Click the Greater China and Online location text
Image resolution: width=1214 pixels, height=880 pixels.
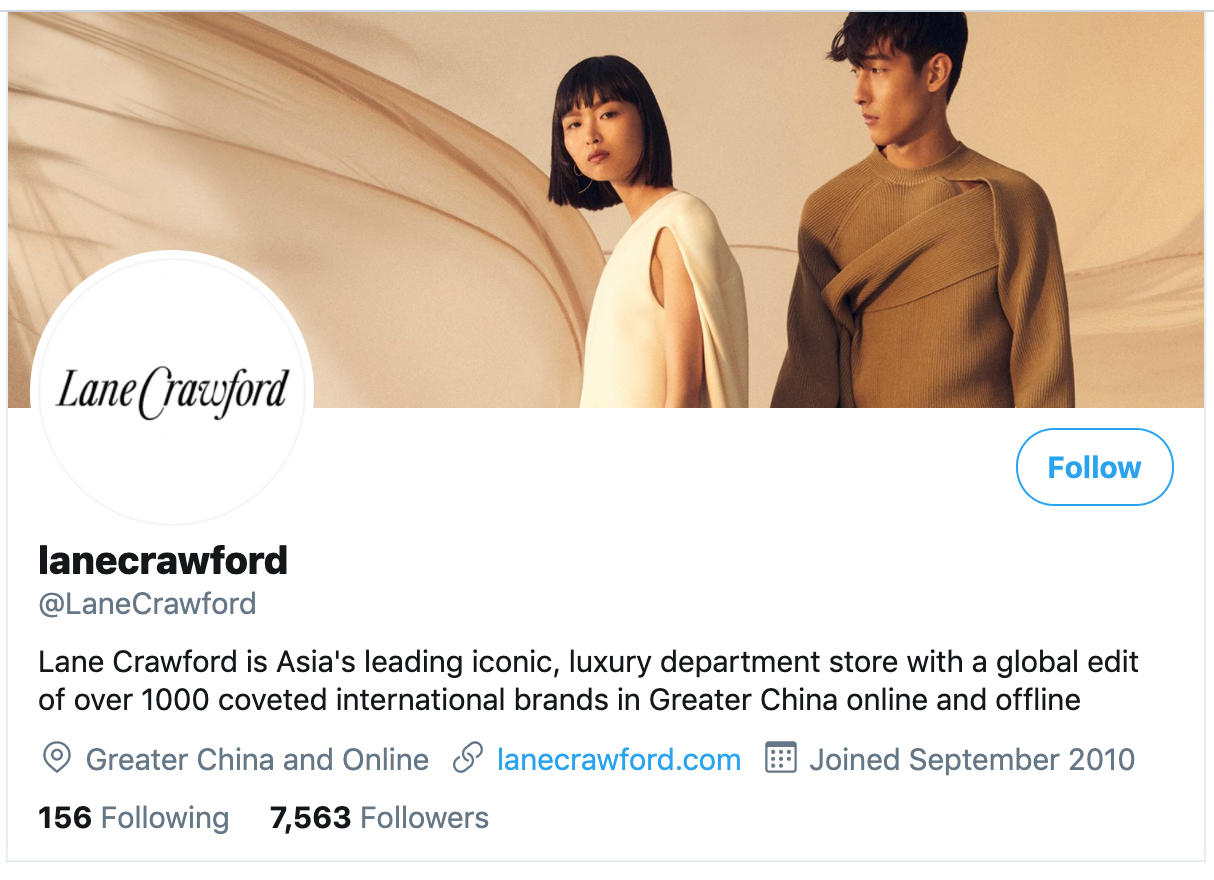257,759
